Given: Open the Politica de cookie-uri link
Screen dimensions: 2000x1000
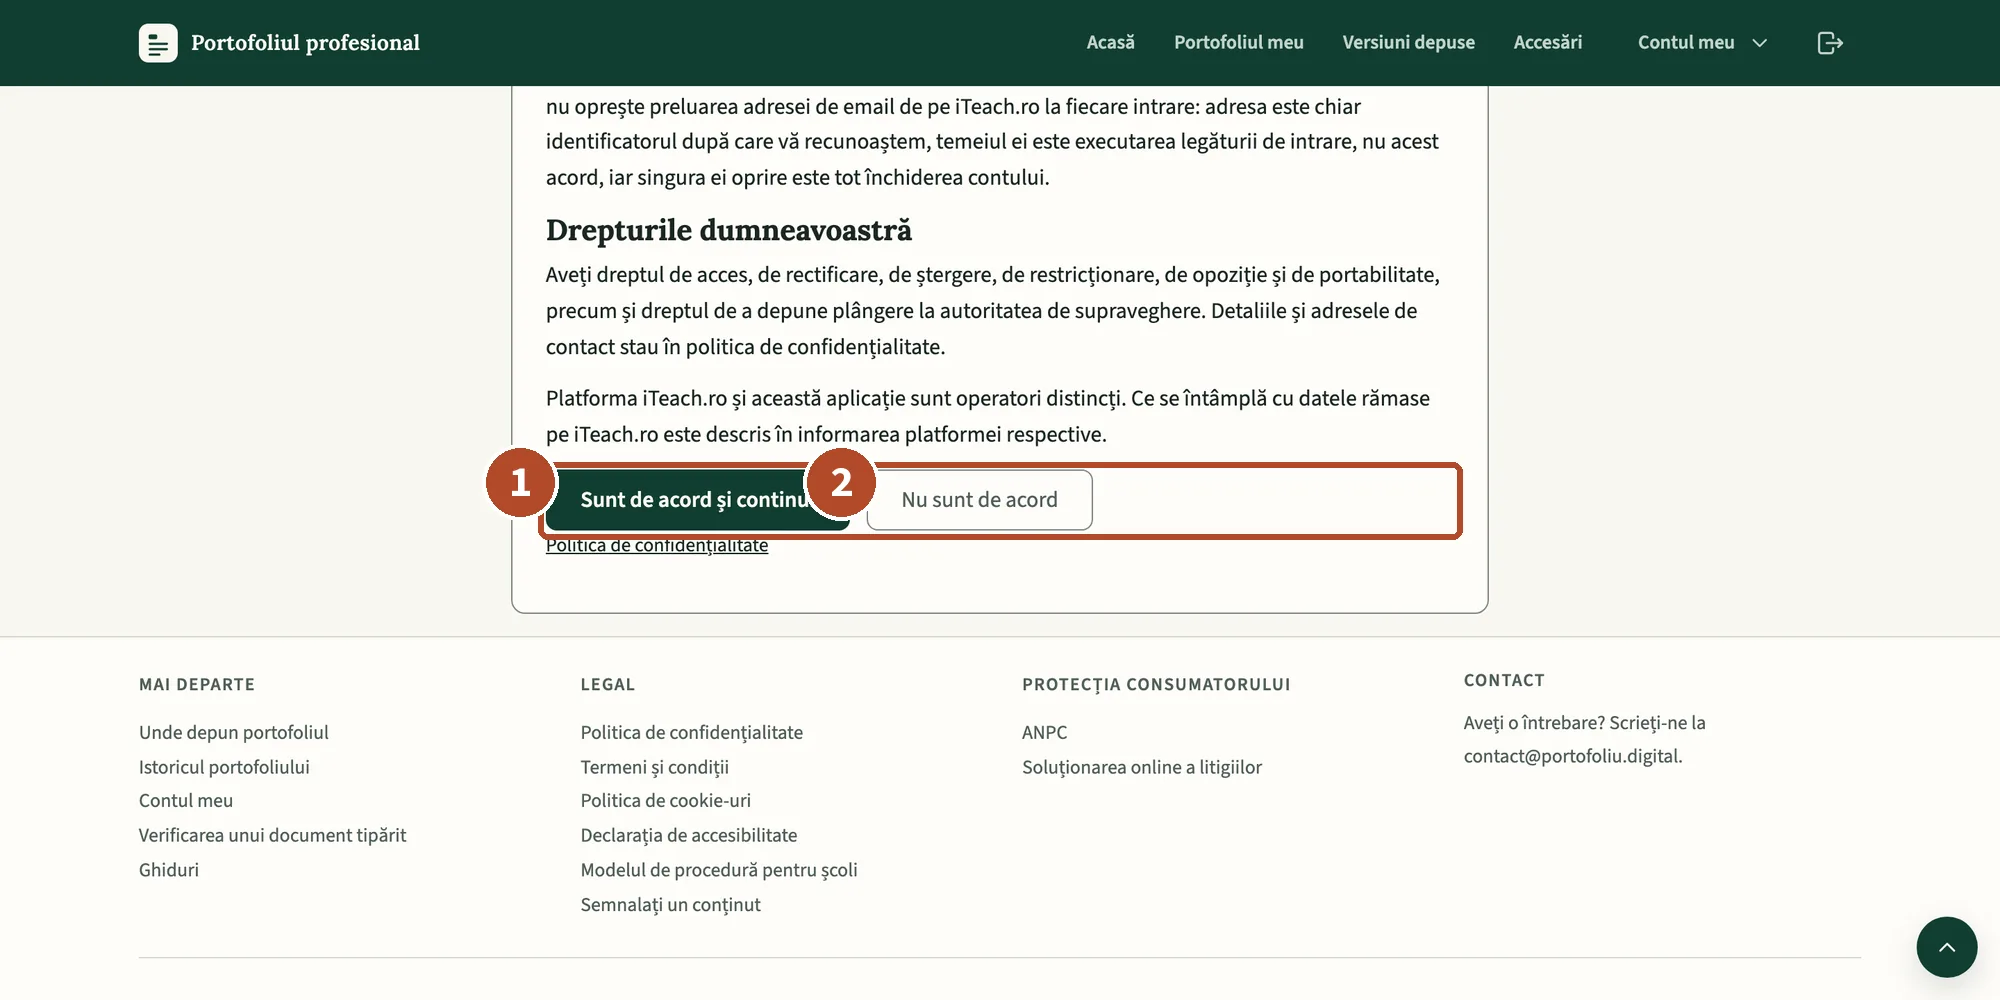Looking at the screenshot, I should [x=666, y=801].
